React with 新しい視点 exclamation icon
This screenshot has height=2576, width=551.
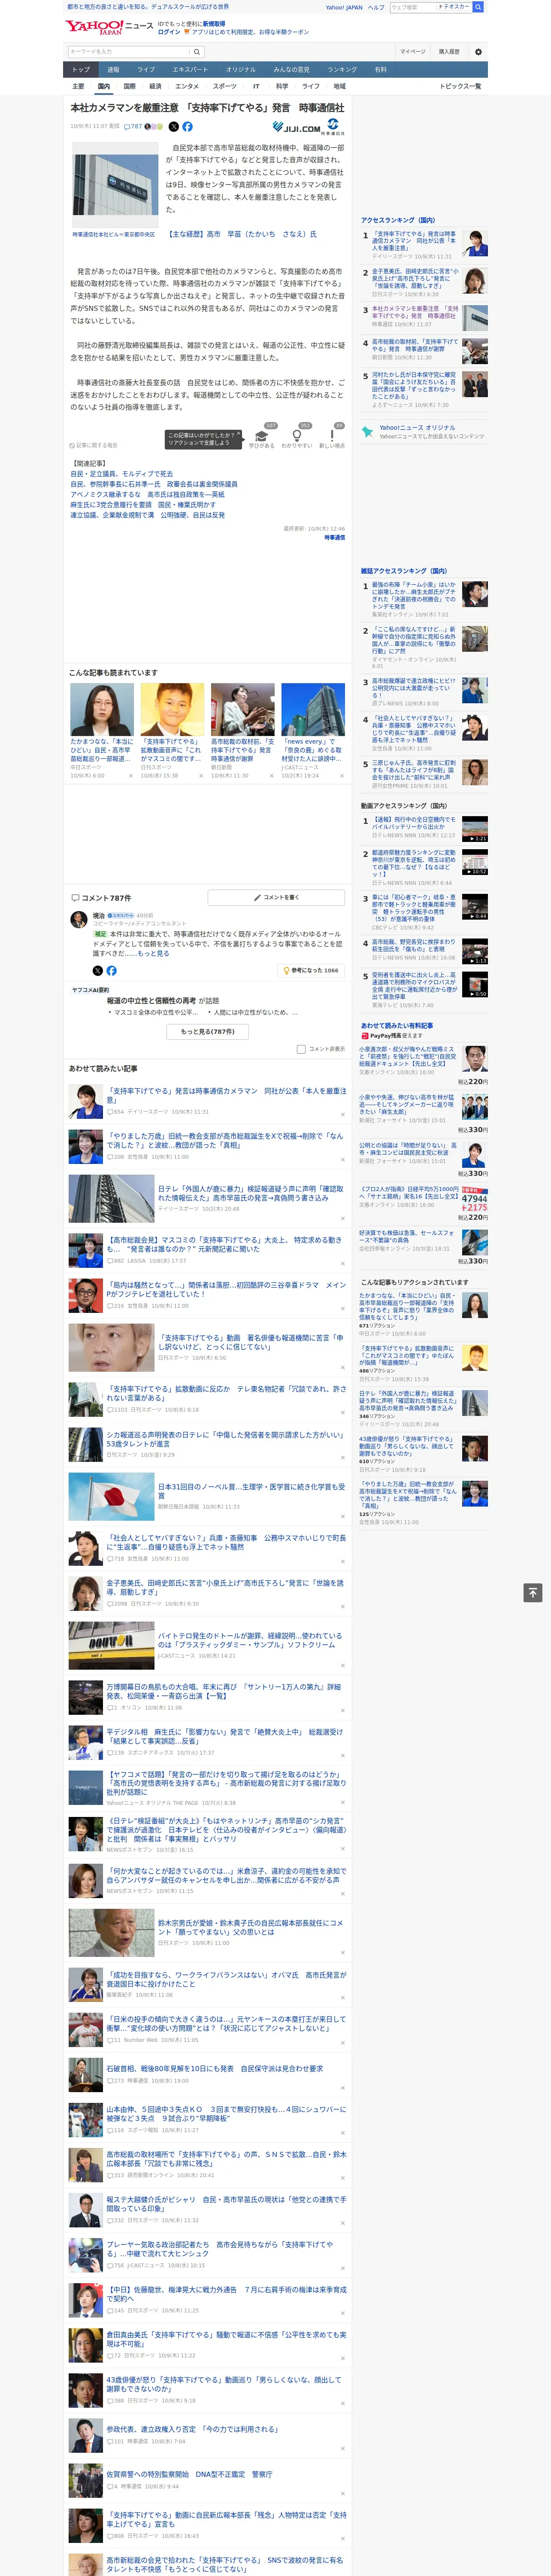pyautogui.click(x=332, y=436)
